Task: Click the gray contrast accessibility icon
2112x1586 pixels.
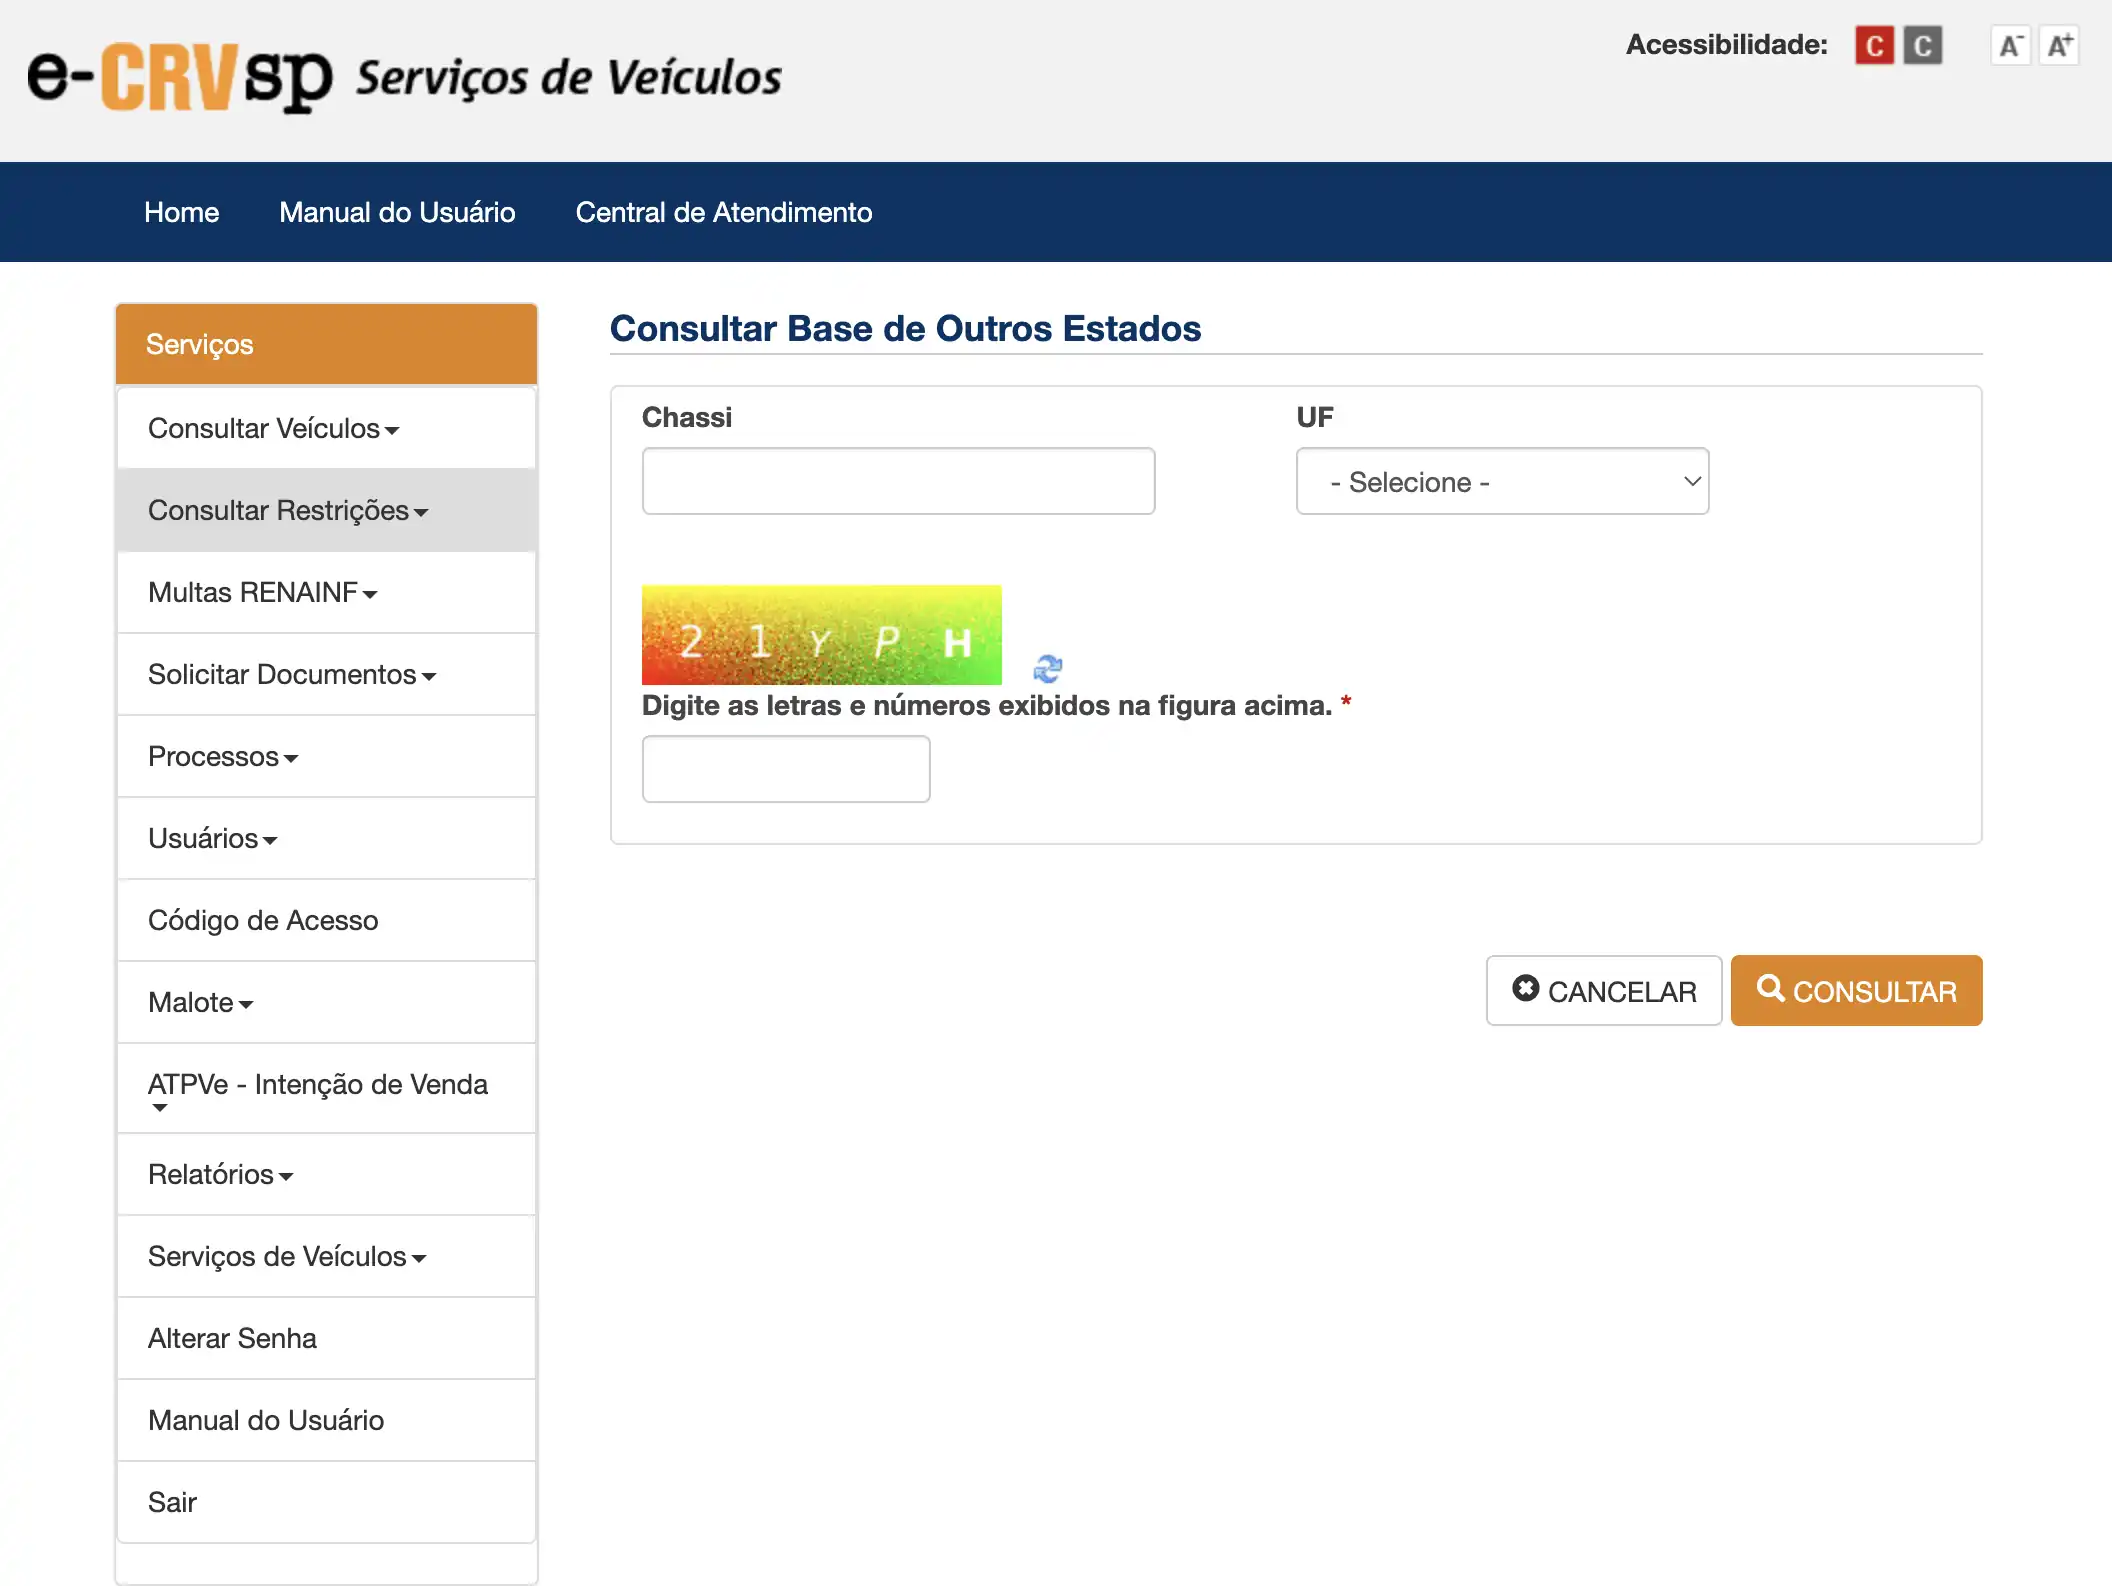Action: tap(1922, 46)
